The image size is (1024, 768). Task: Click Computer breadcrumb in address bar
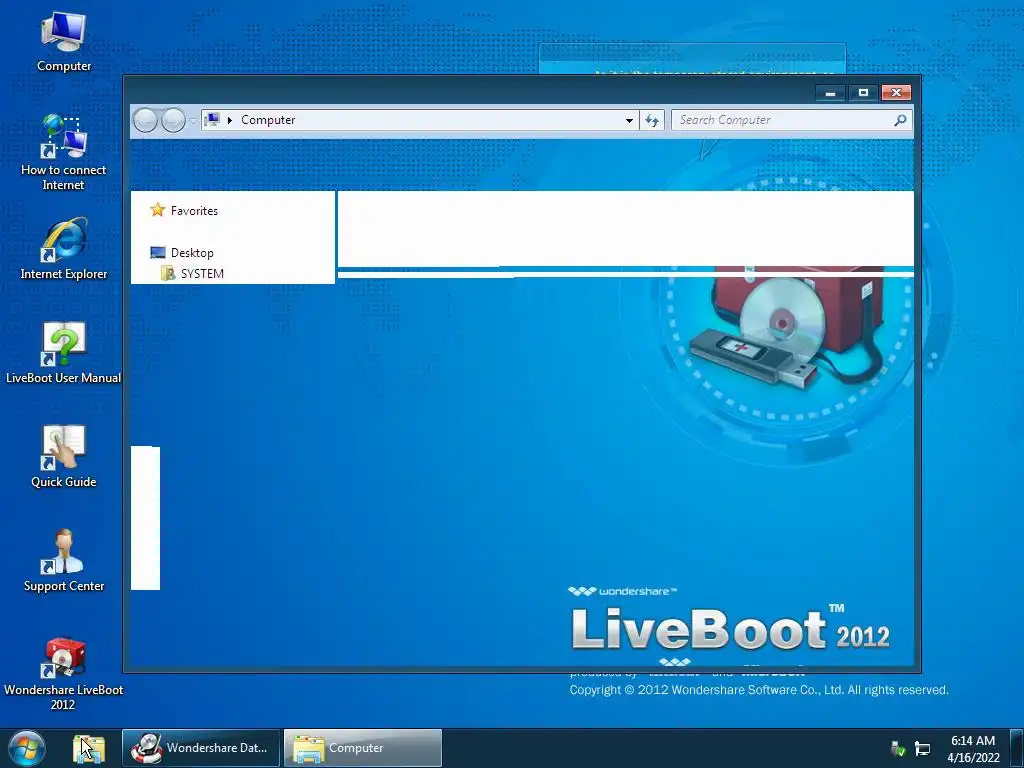point(268,120)
